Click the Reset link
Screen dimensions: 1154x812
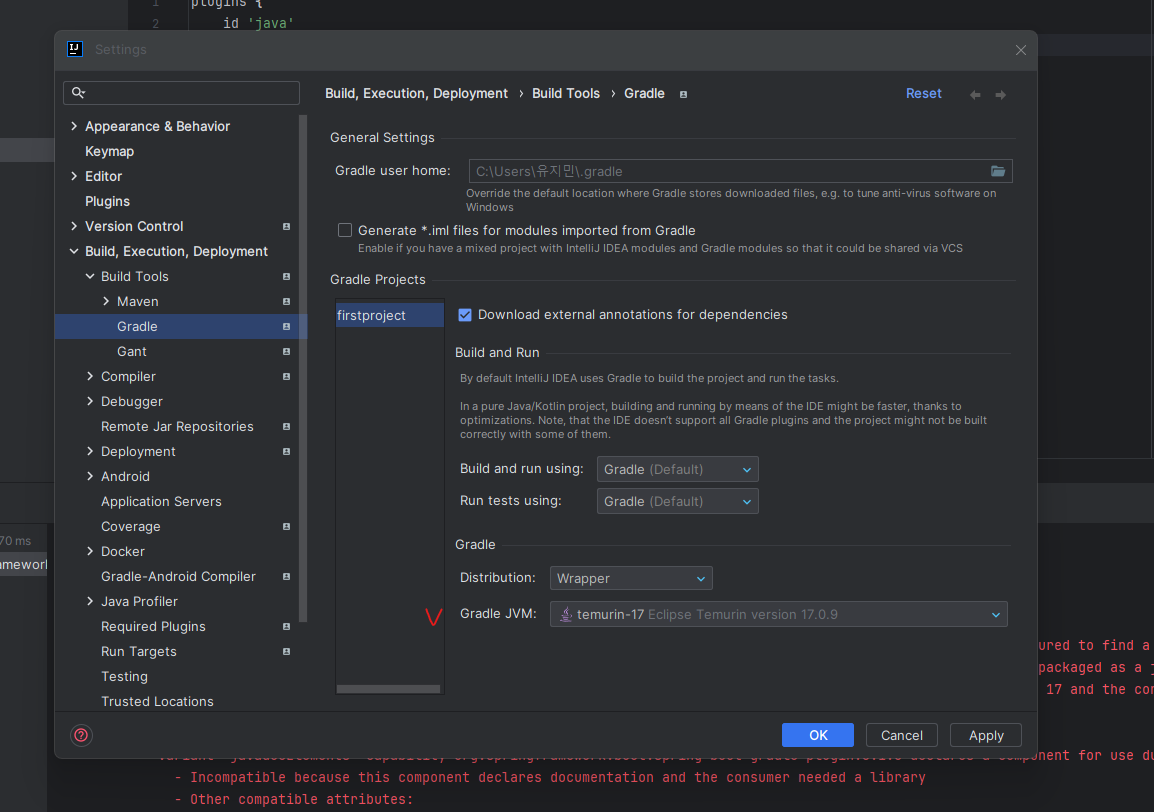click(924, 93)
